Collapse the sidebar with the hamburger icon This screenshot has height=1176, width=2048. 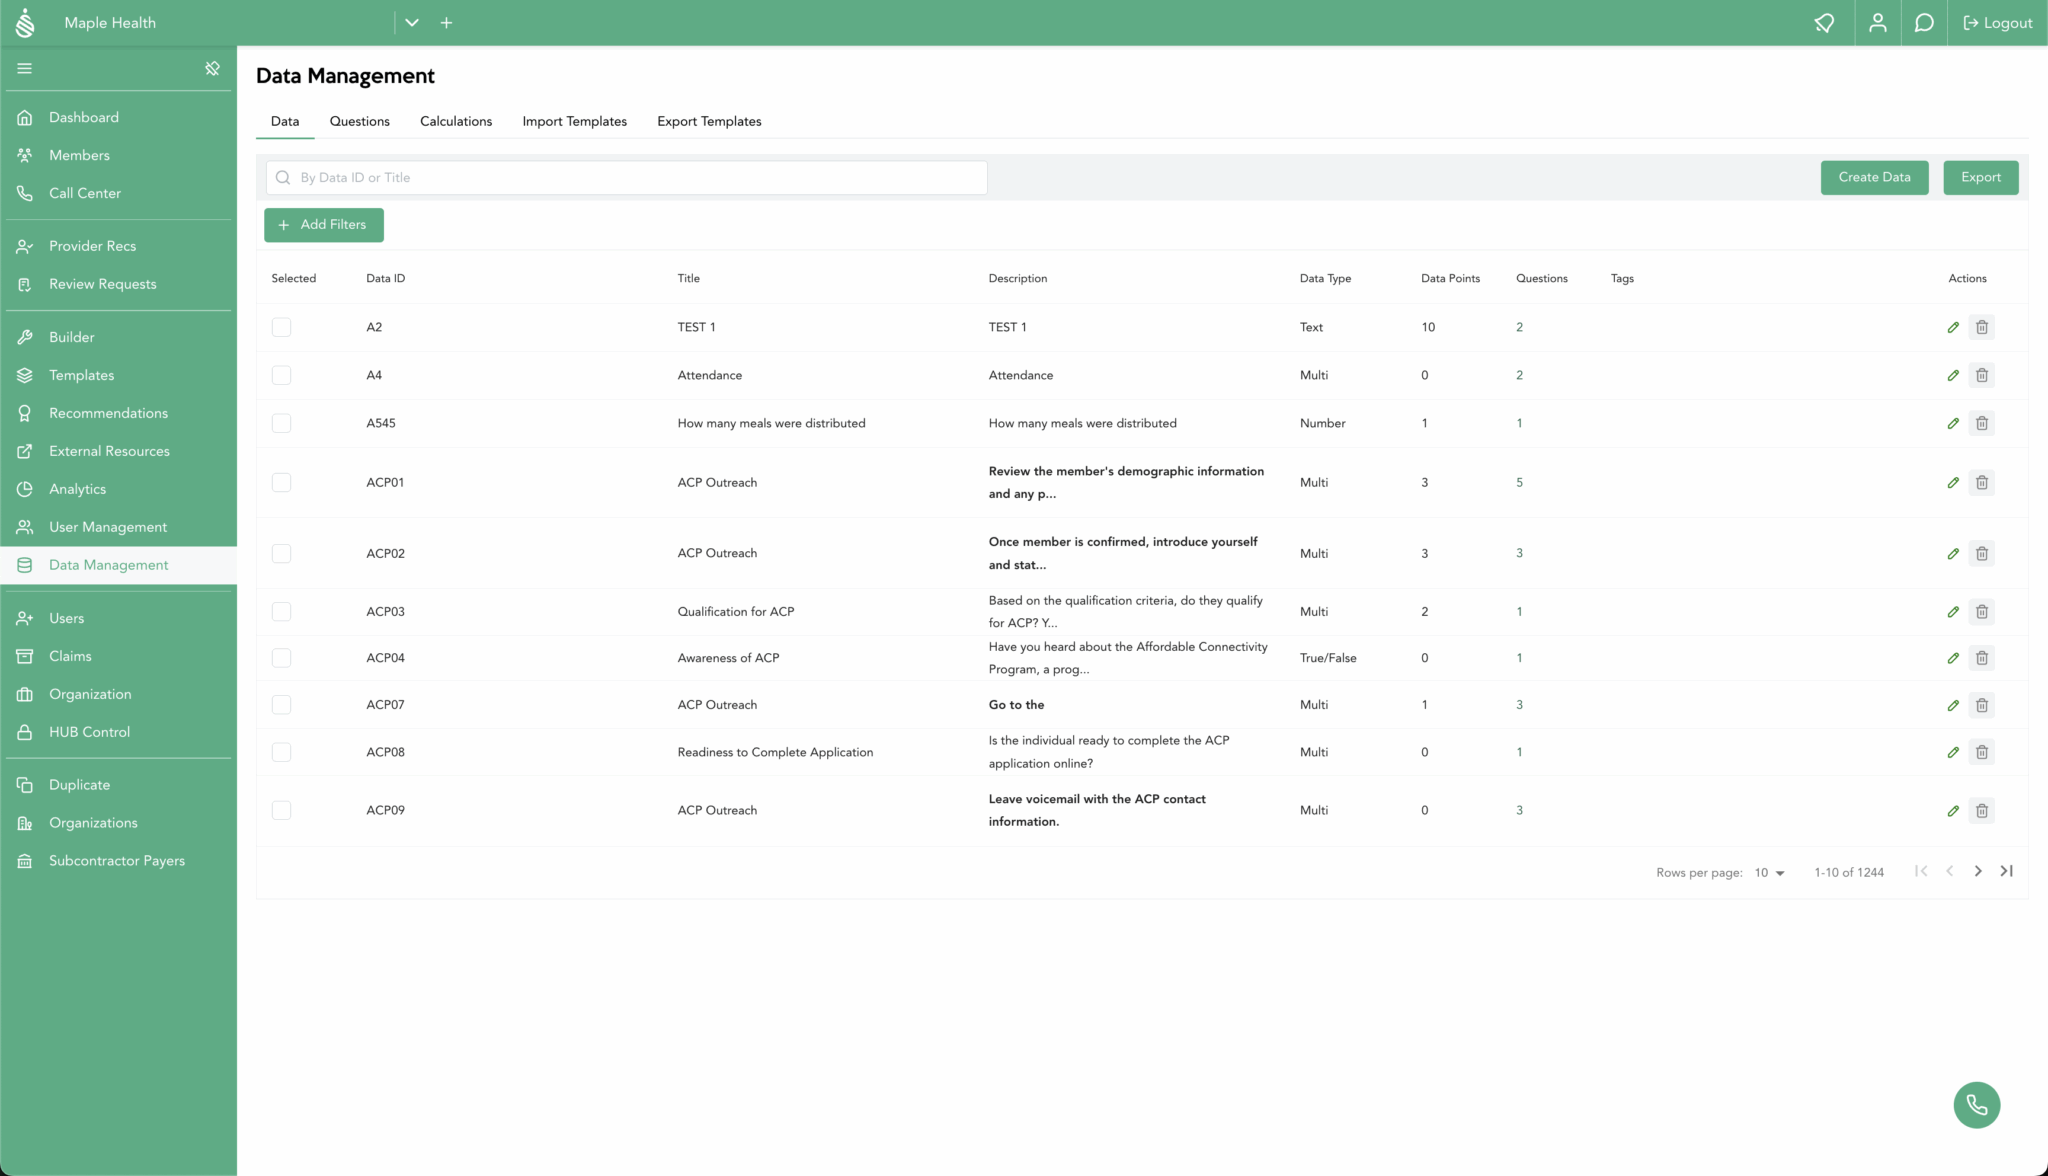(x=24, y=68)
